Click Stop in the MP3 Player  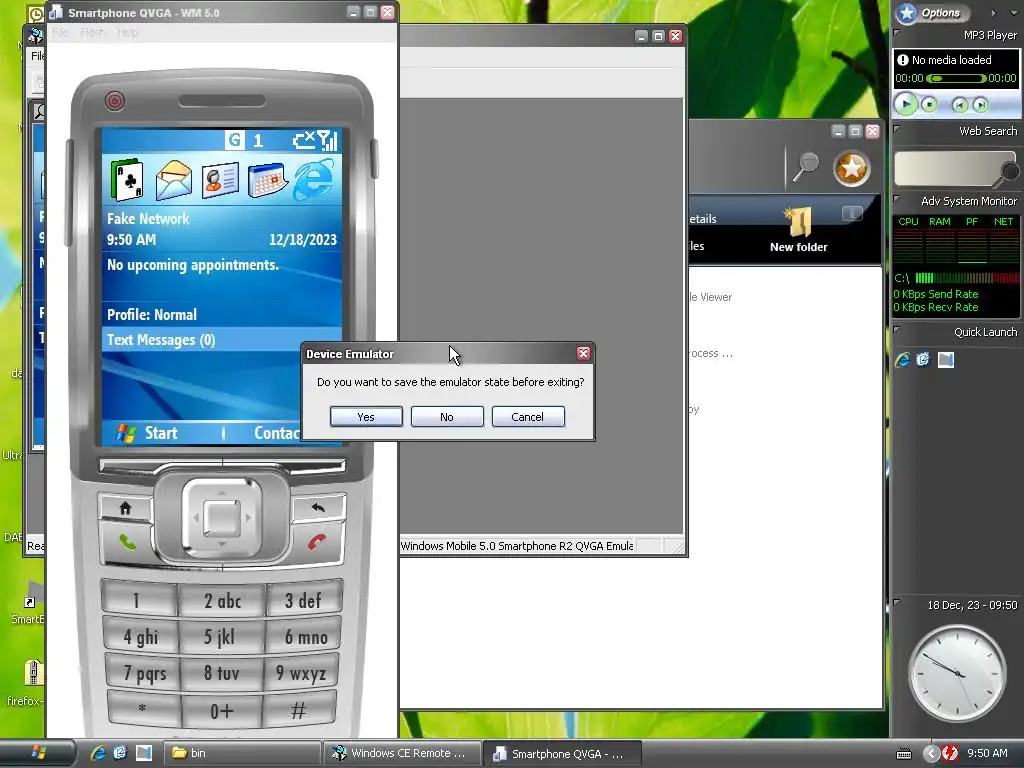coord(929,104)
